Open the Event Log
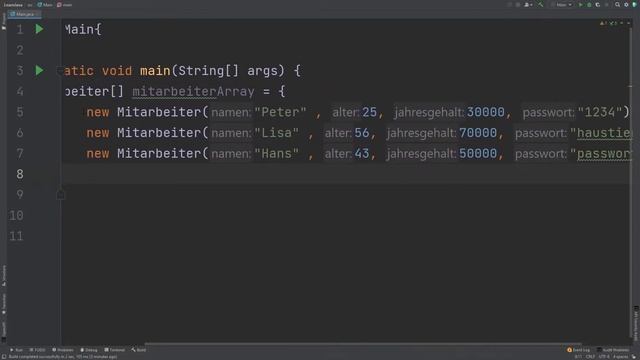This screenshot has height=360, width=640. coord(578,350)
